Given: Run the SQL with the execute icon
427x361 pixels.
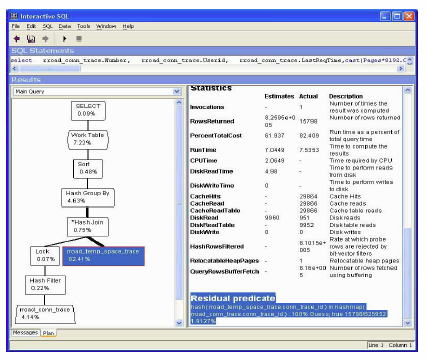Looking at the screenshot, I should click(65, 39).
